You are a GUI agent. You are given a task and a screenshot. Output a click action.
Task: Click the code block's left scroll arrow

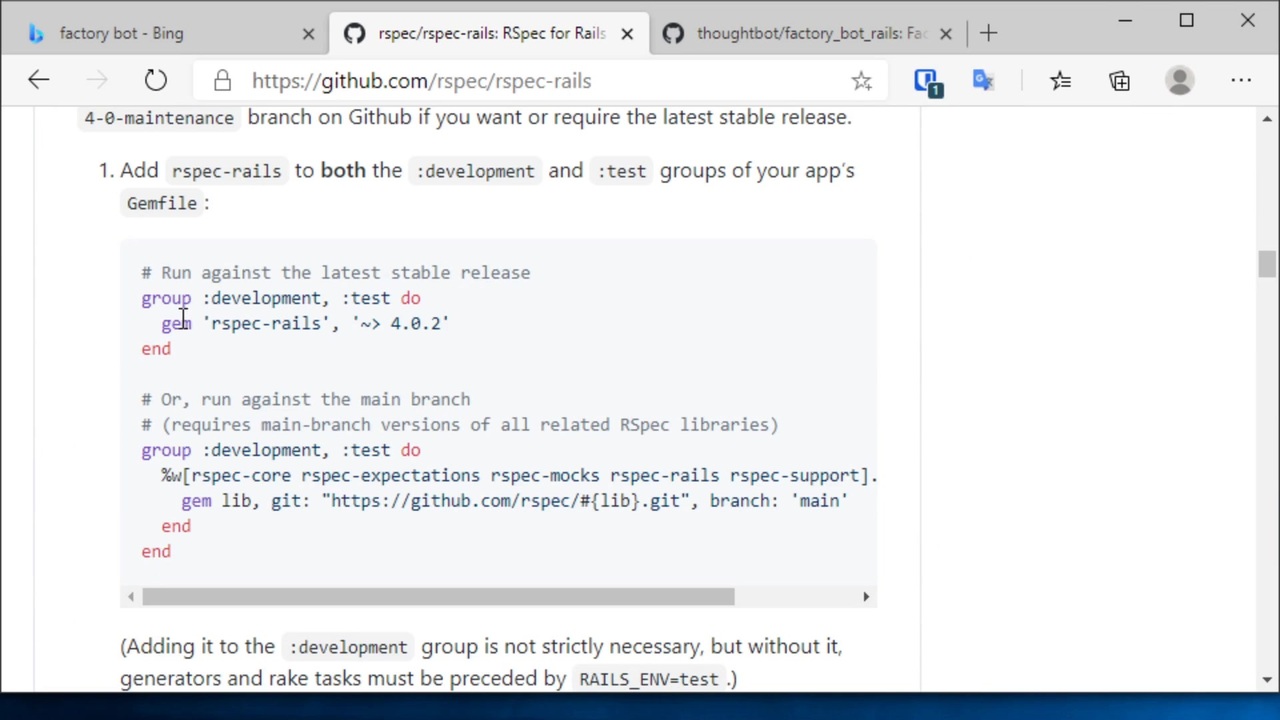pyautogui.click(x=131, y=597)
